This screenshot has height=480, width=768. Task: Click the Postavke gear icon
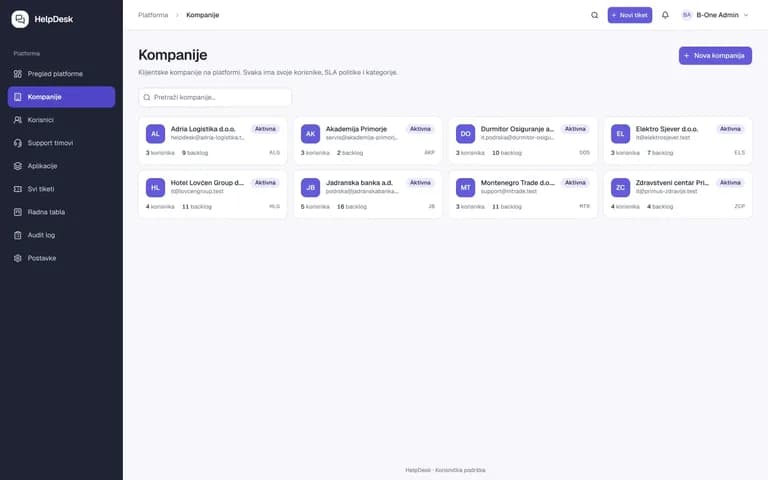tap(18, 258)
